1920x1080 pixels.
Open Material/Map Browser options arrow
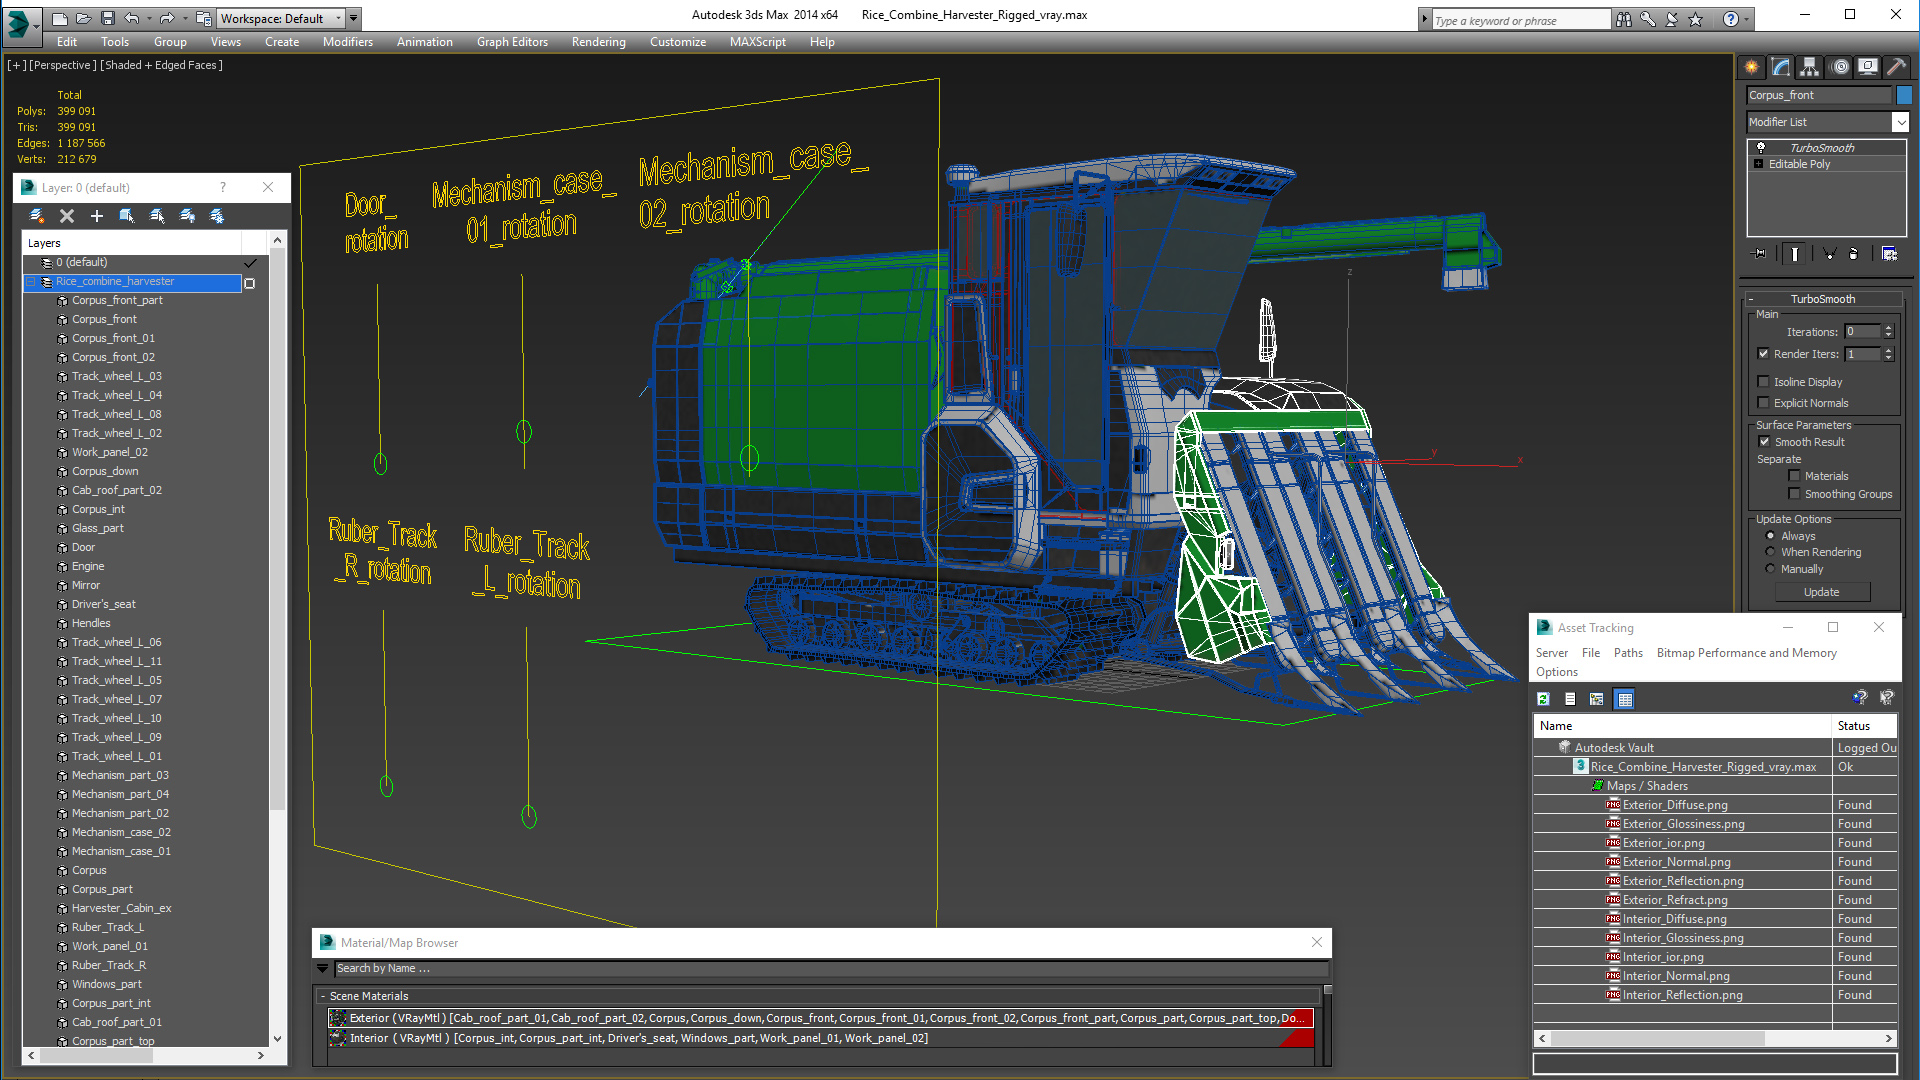[x=322, y=968]
